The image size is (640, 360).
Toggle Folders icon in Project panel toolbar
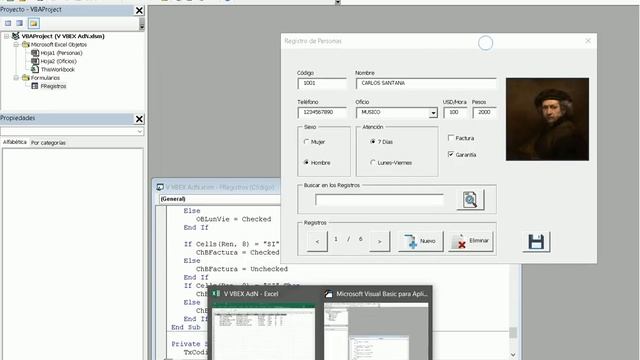pos(34,23)
